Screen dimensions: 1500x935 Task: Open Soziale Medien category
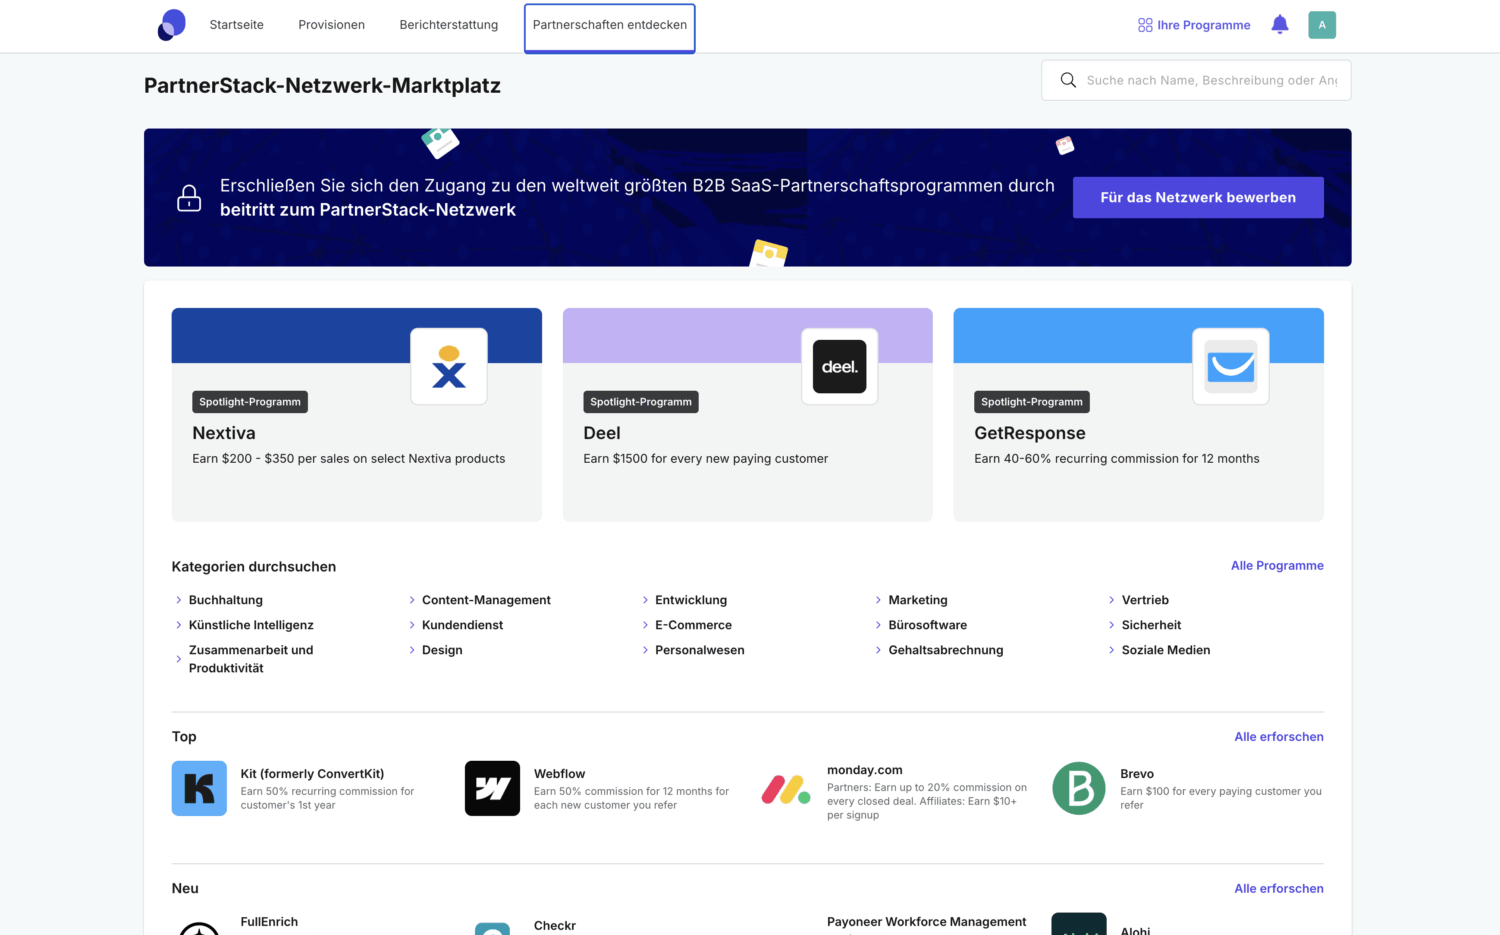tap(1166, 650)
